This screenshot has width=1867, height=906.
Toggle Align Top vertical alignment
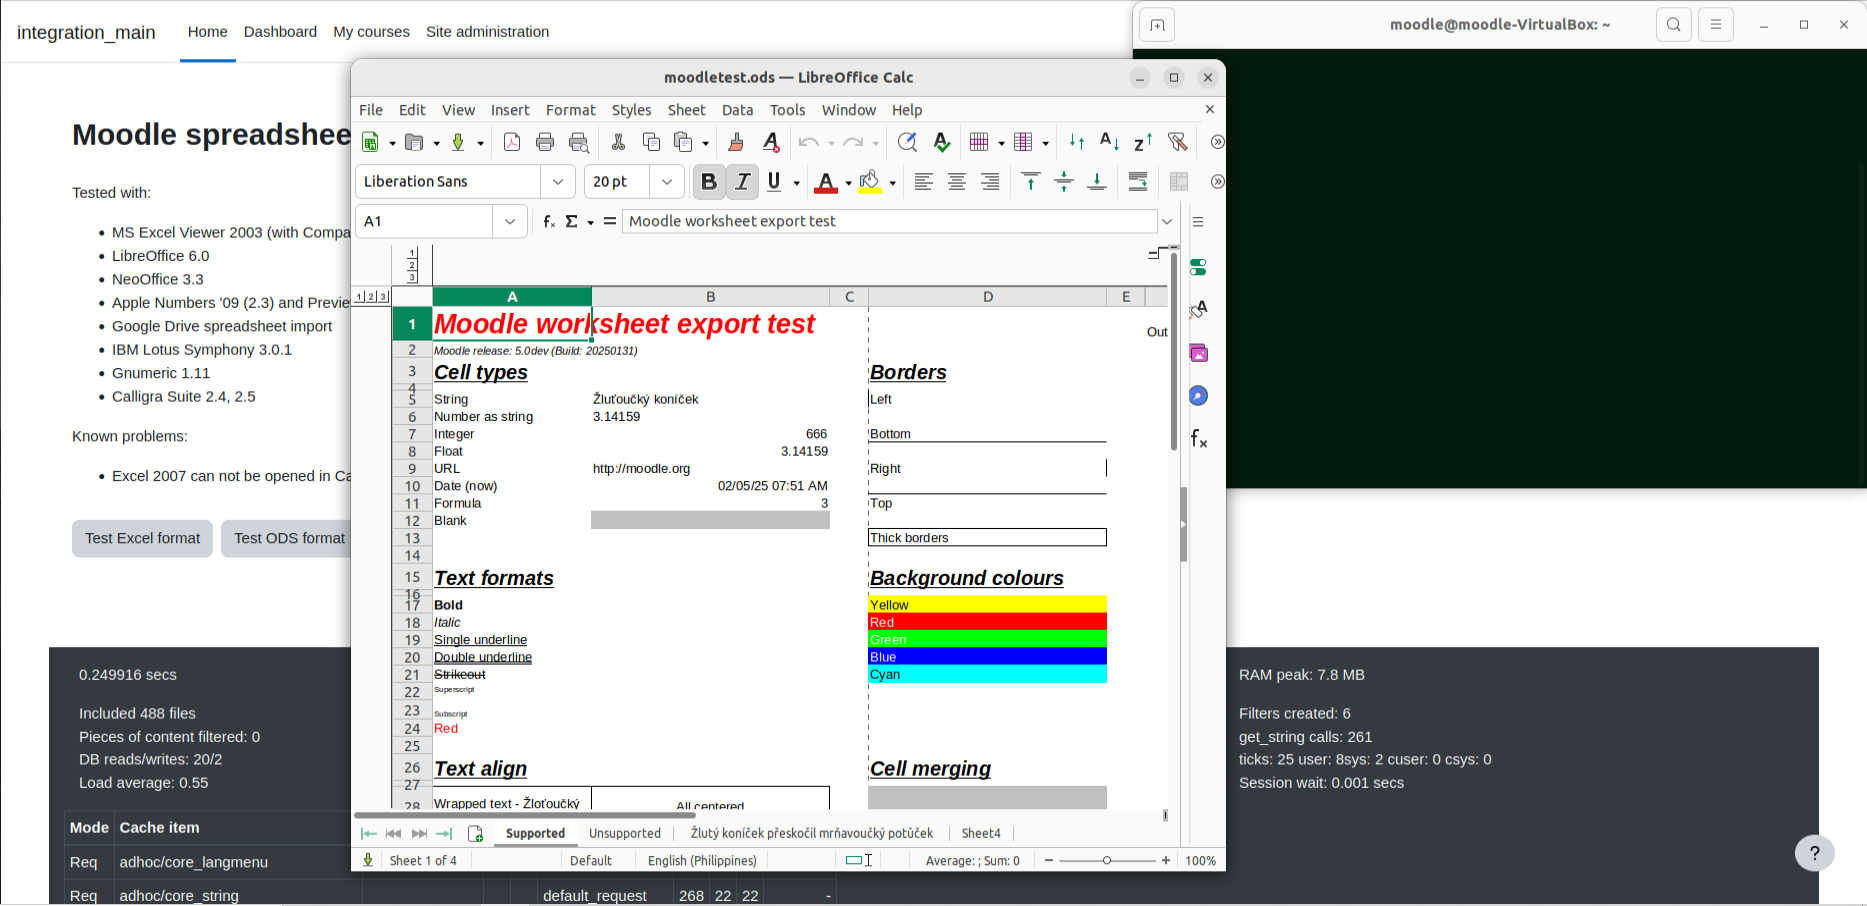[x=1031, y=181]
